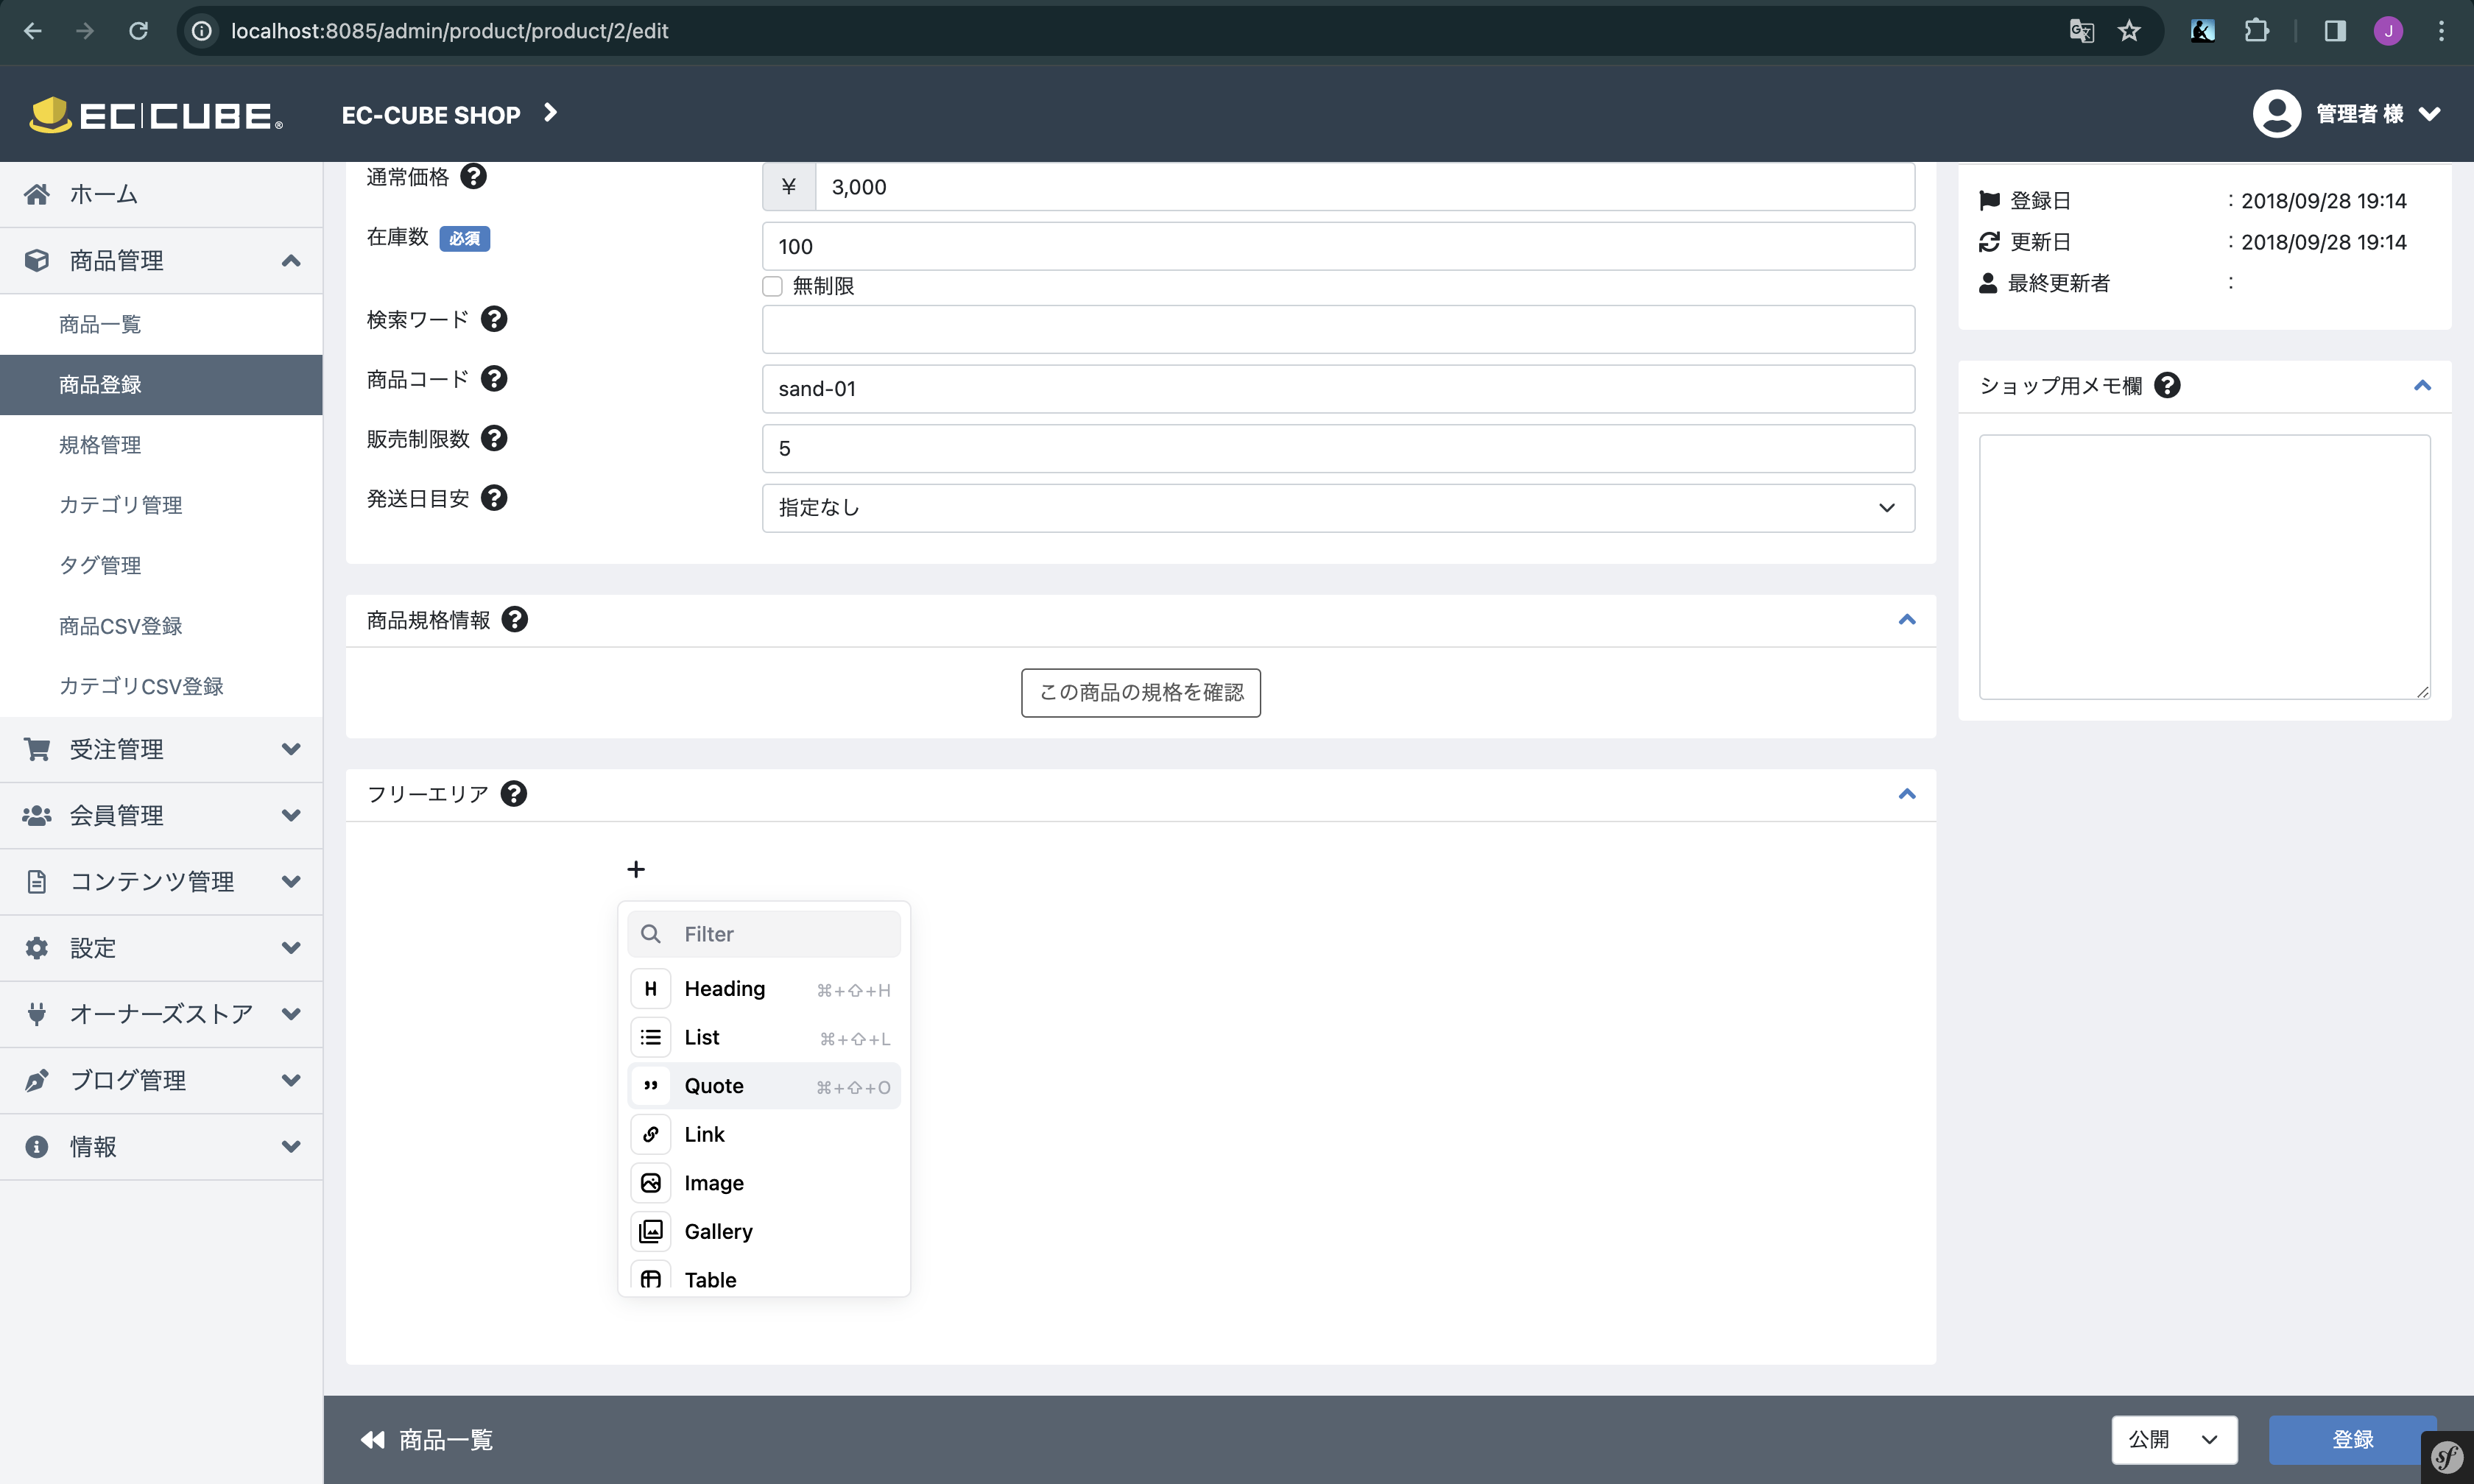Expand the 情報 sidebar section
Screen dimensions: 2474x1484
tap(161, 1146)
